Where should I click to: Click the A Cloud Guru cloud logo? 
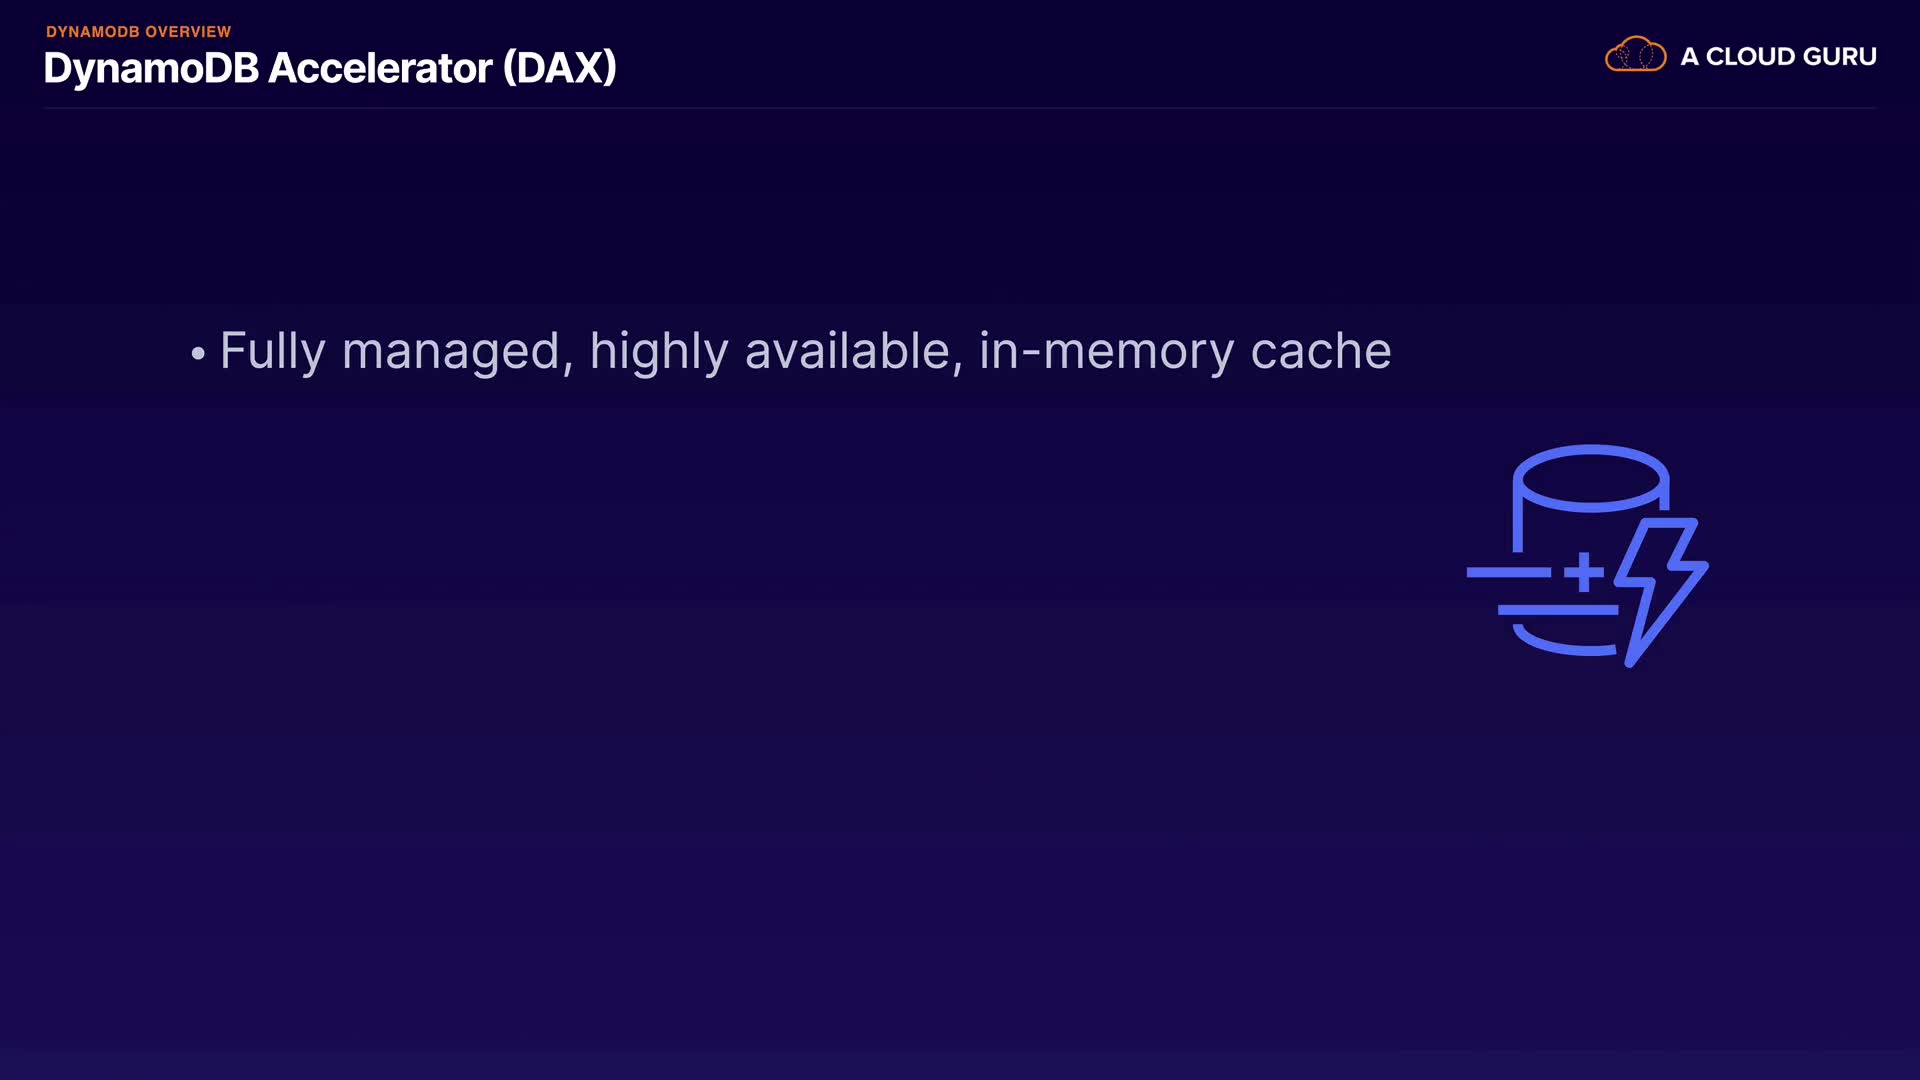(1635, 55)
